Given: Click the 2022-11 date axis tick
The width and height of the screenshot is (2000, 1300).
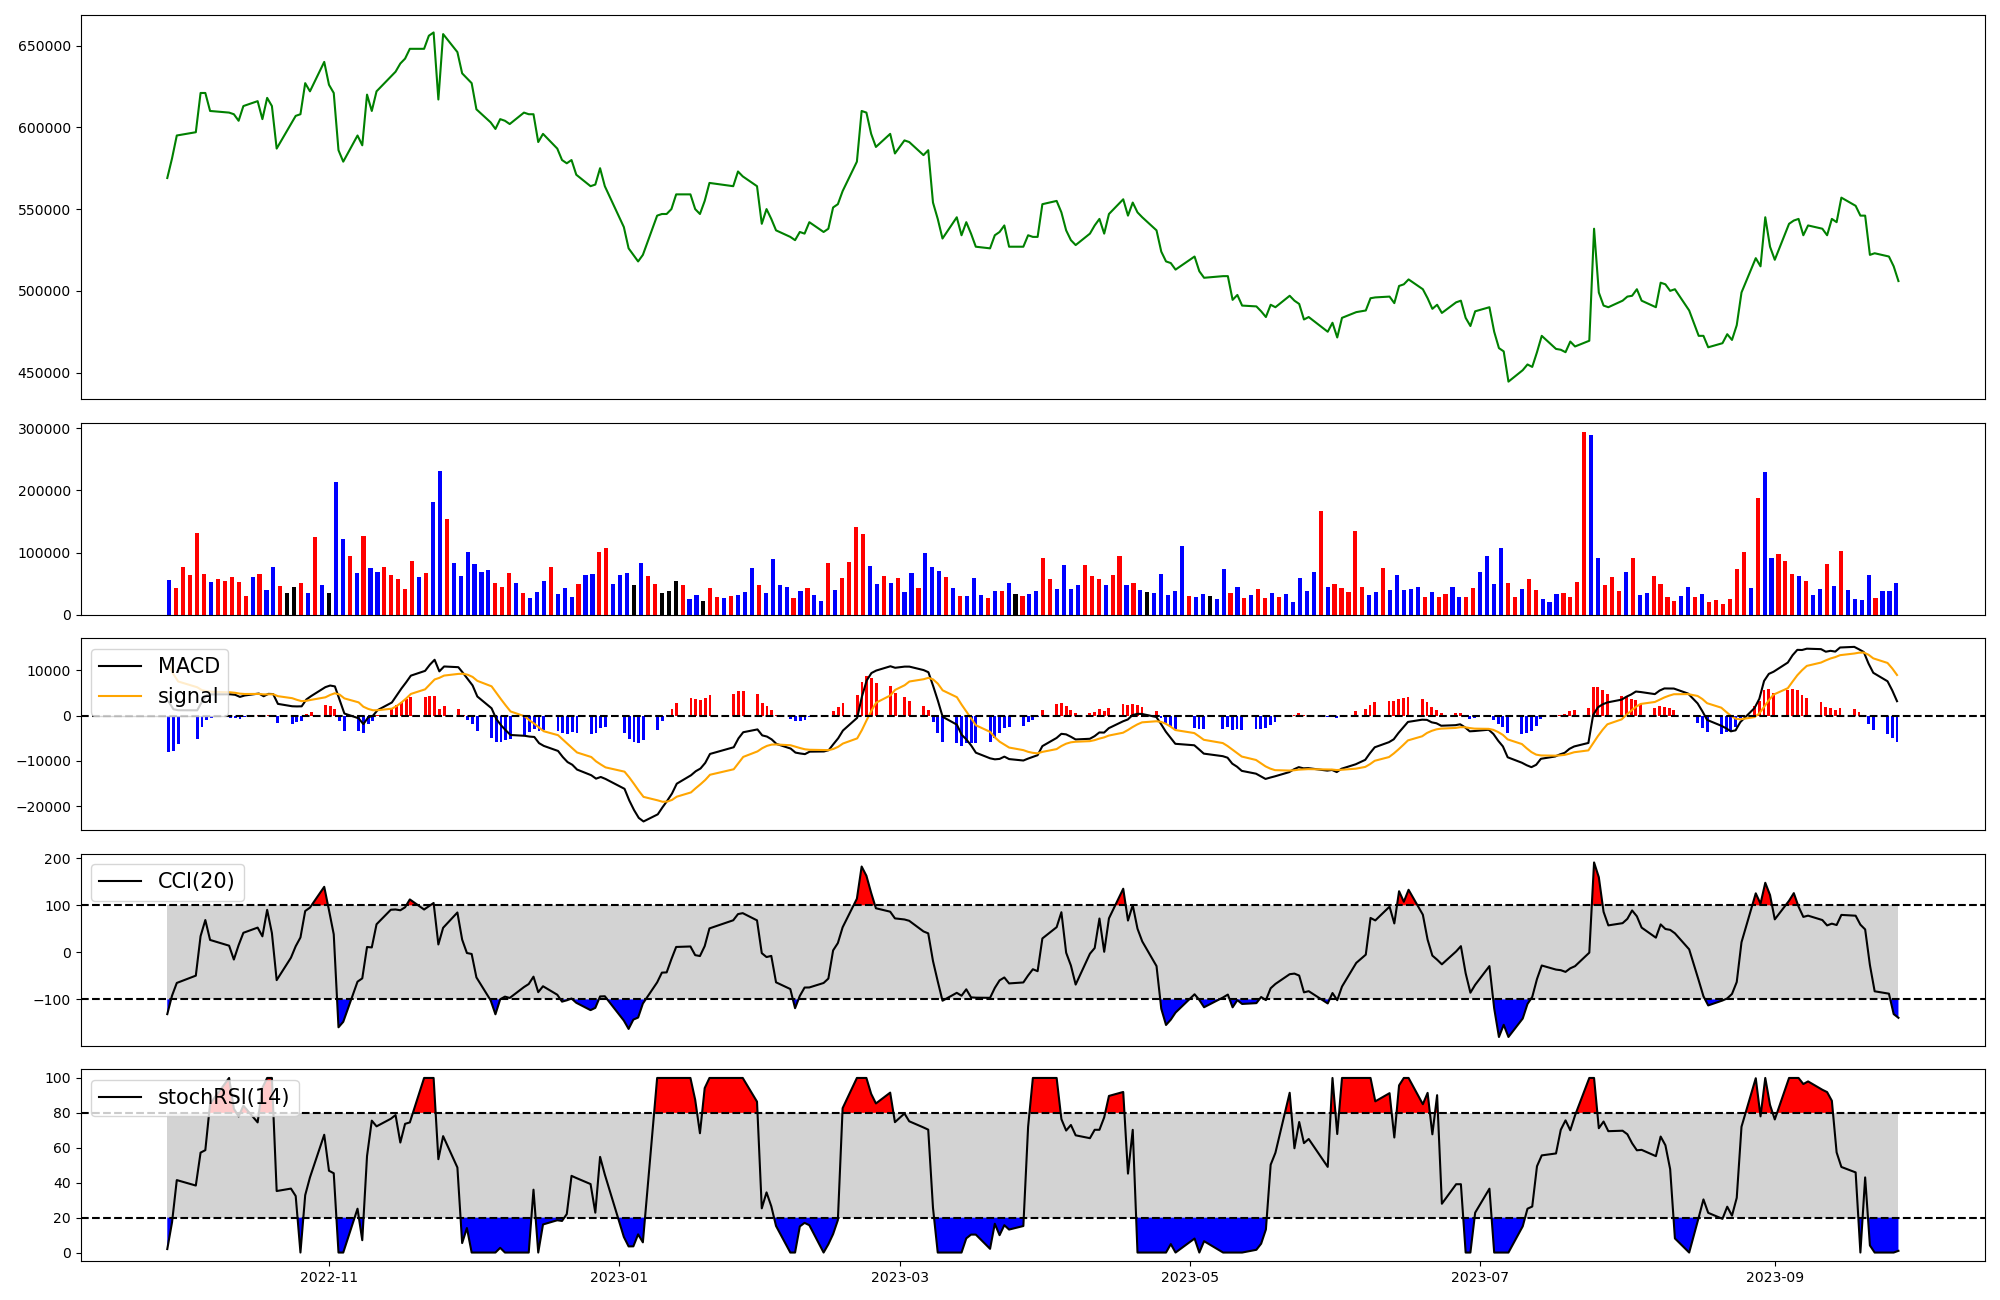Looking at the screenshot, I should (329, 1277).
